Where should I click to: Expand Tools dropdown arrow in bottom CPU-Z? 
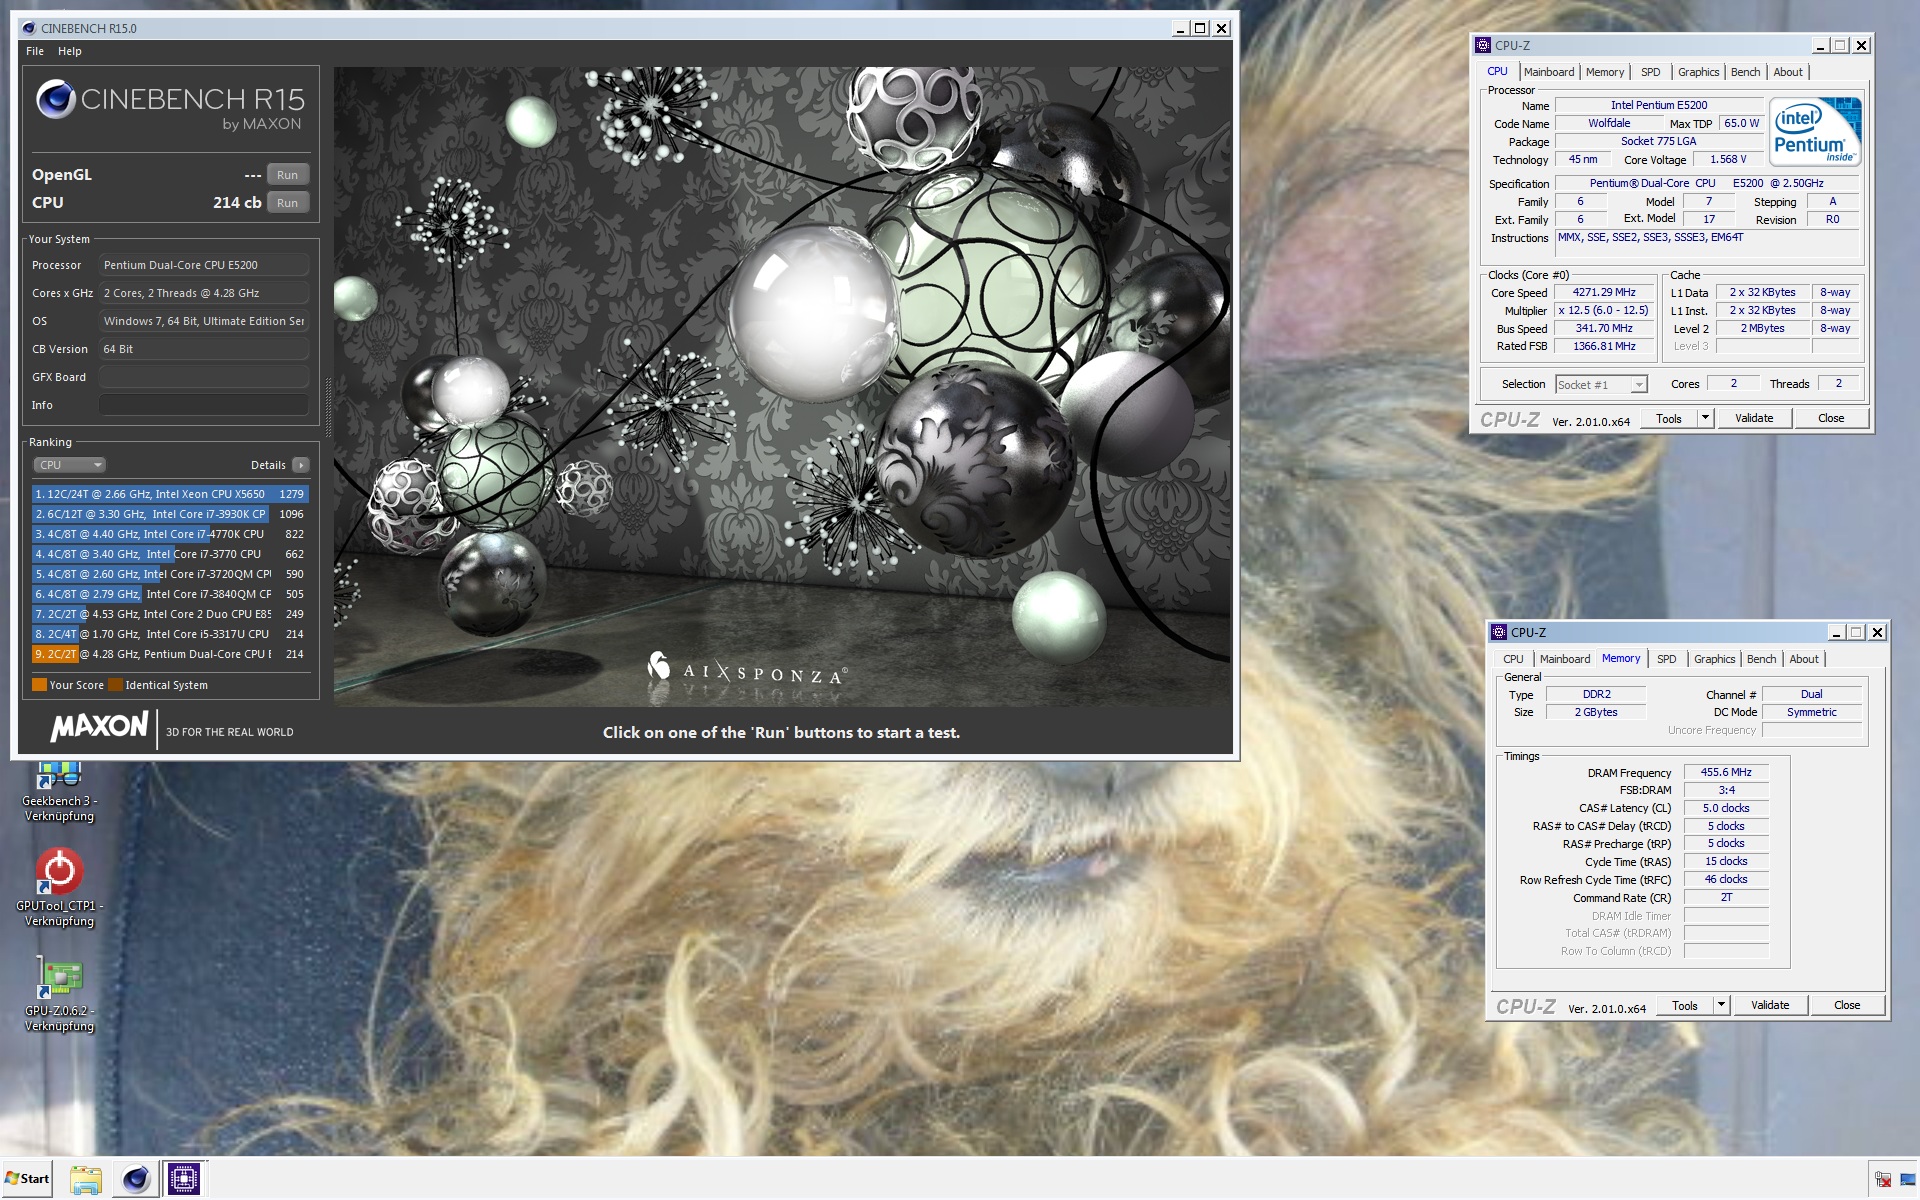pos(1722,1005)
